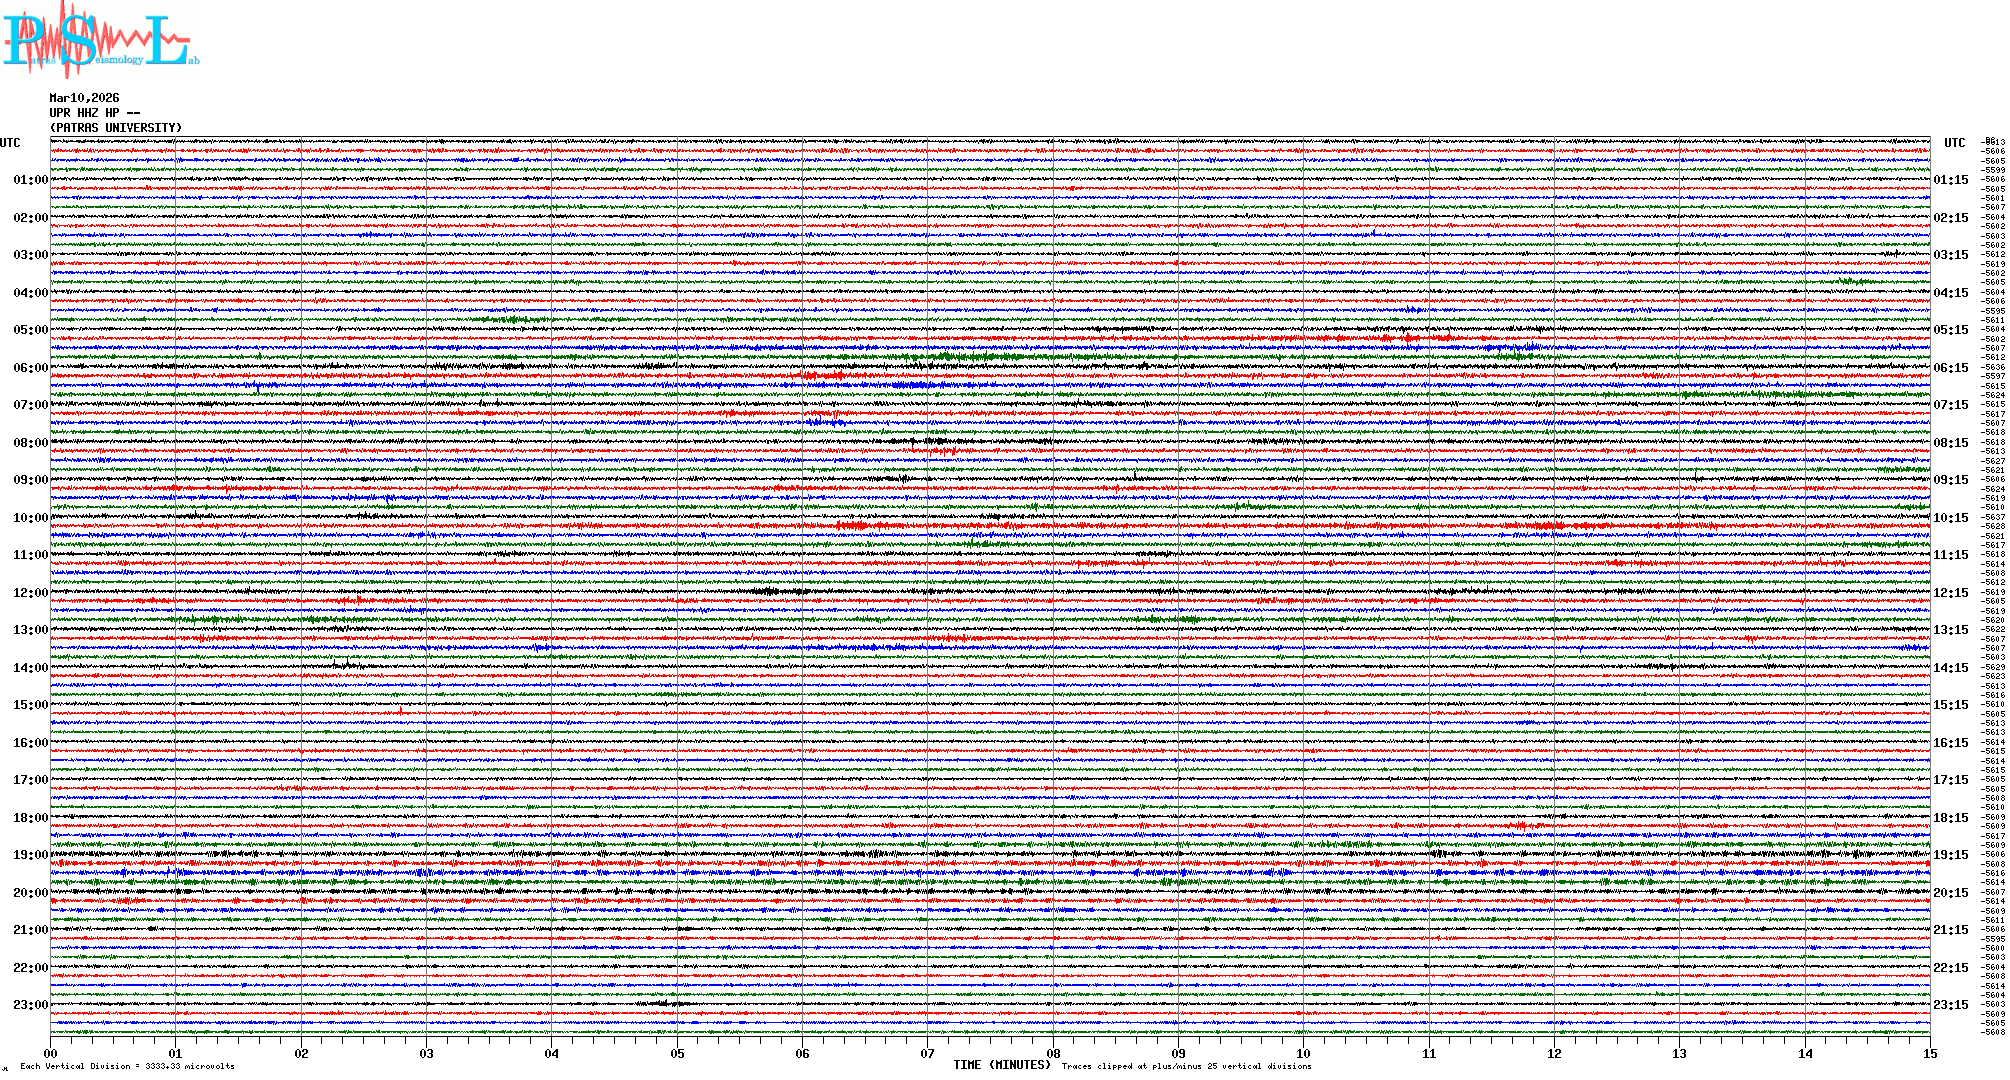Image resolution: width=2010 pixels, height=1080 pixels.
Task: Click the 15 minute tick label
Action: click(1929, 1053)
